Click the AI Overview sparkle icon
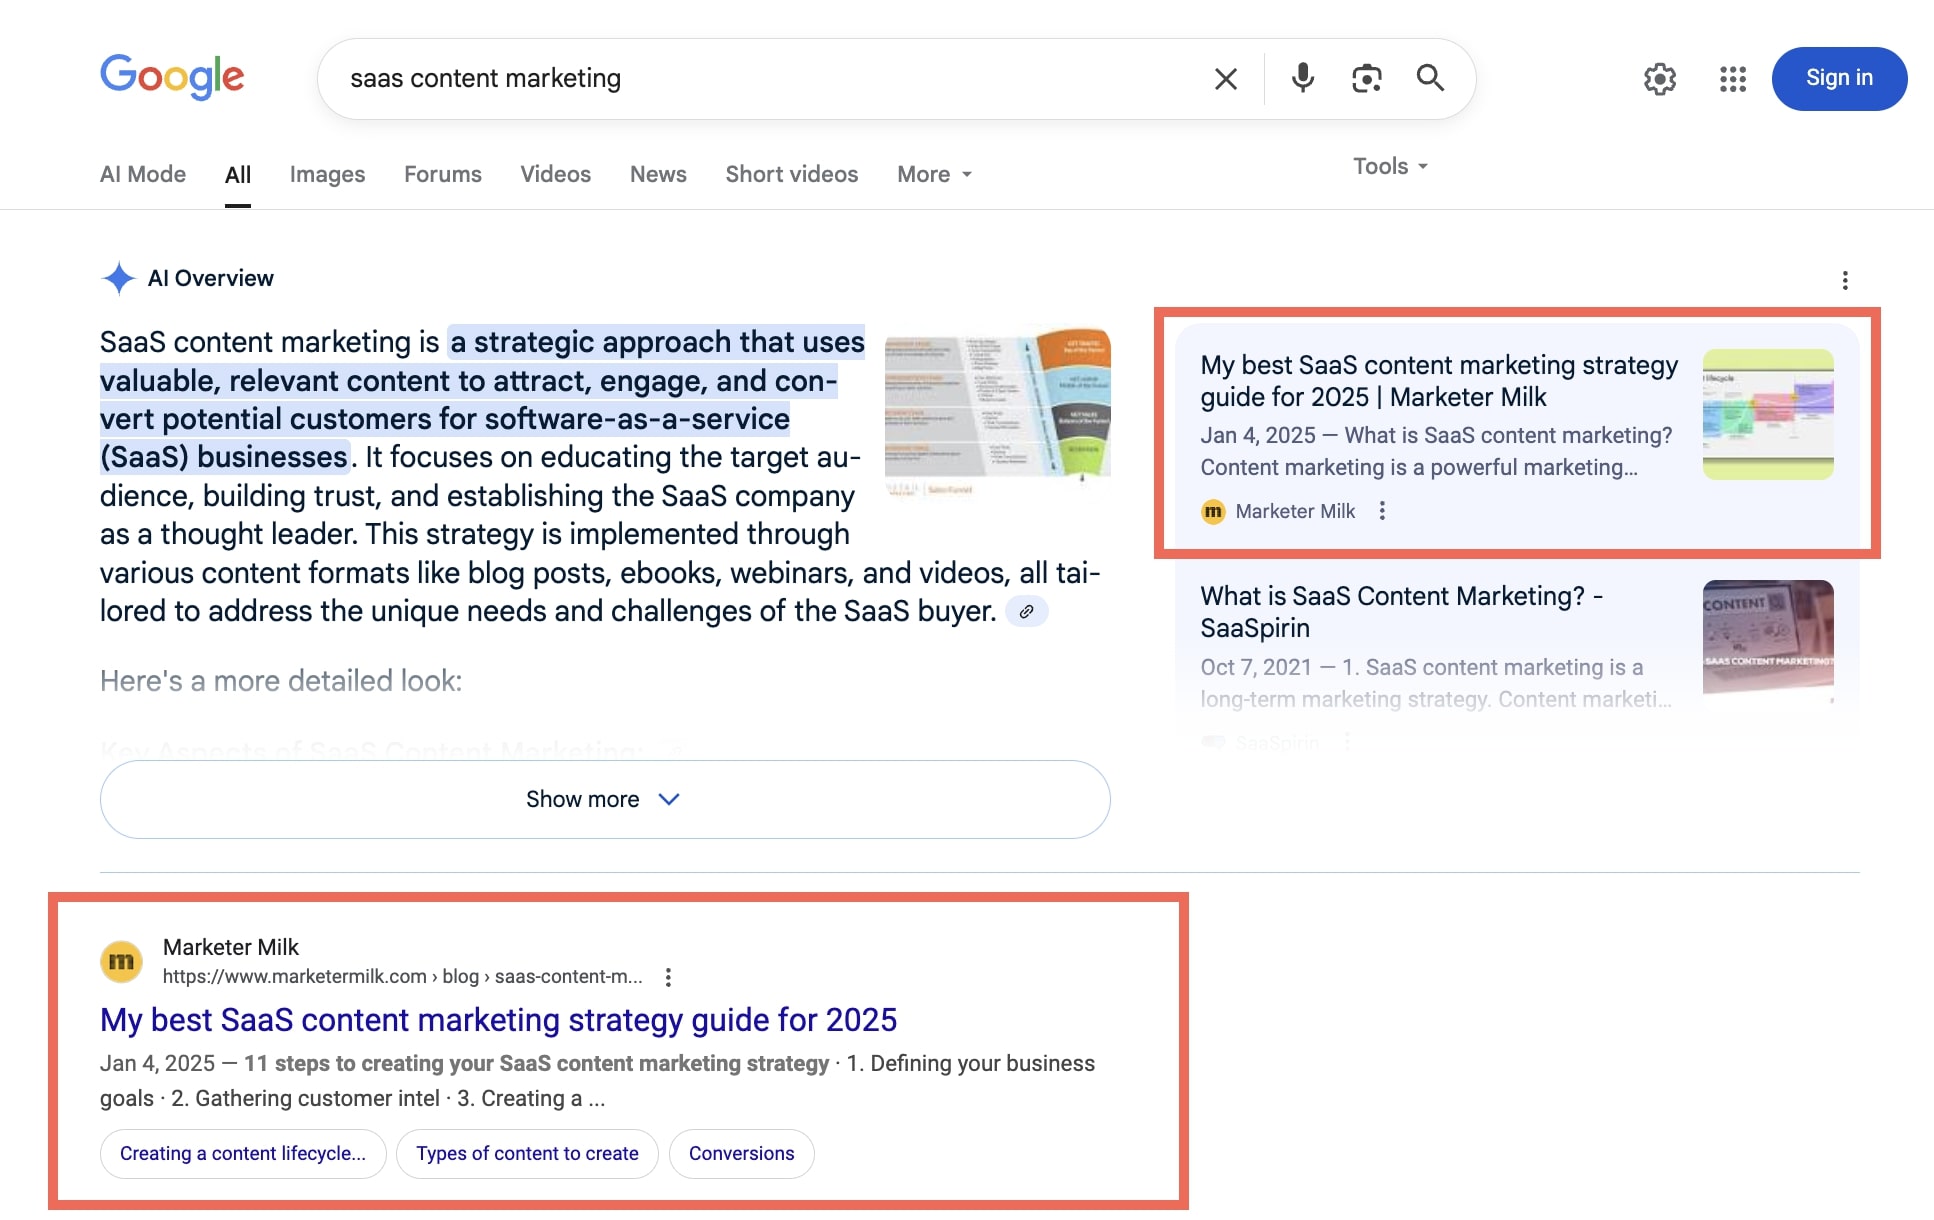The image size is (1934, 1220). tap(119, 278)
